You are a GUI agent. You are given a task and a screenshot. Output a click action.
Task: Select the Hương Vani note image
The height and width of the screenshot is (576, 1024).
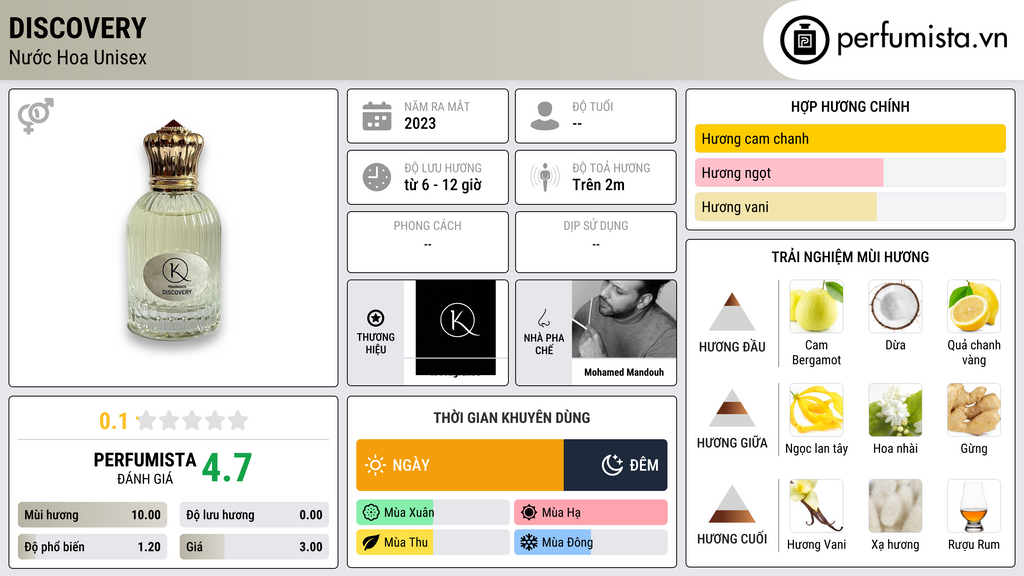click(816, 505)
